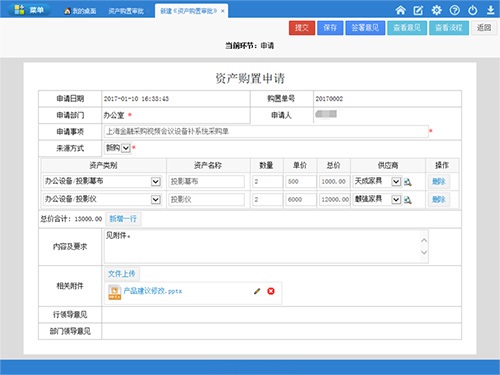The width and height of the screenshot is (500, 375).
Task: Open asset category dropdown 办公设备/投影幕布
Action: pos(102,181)
